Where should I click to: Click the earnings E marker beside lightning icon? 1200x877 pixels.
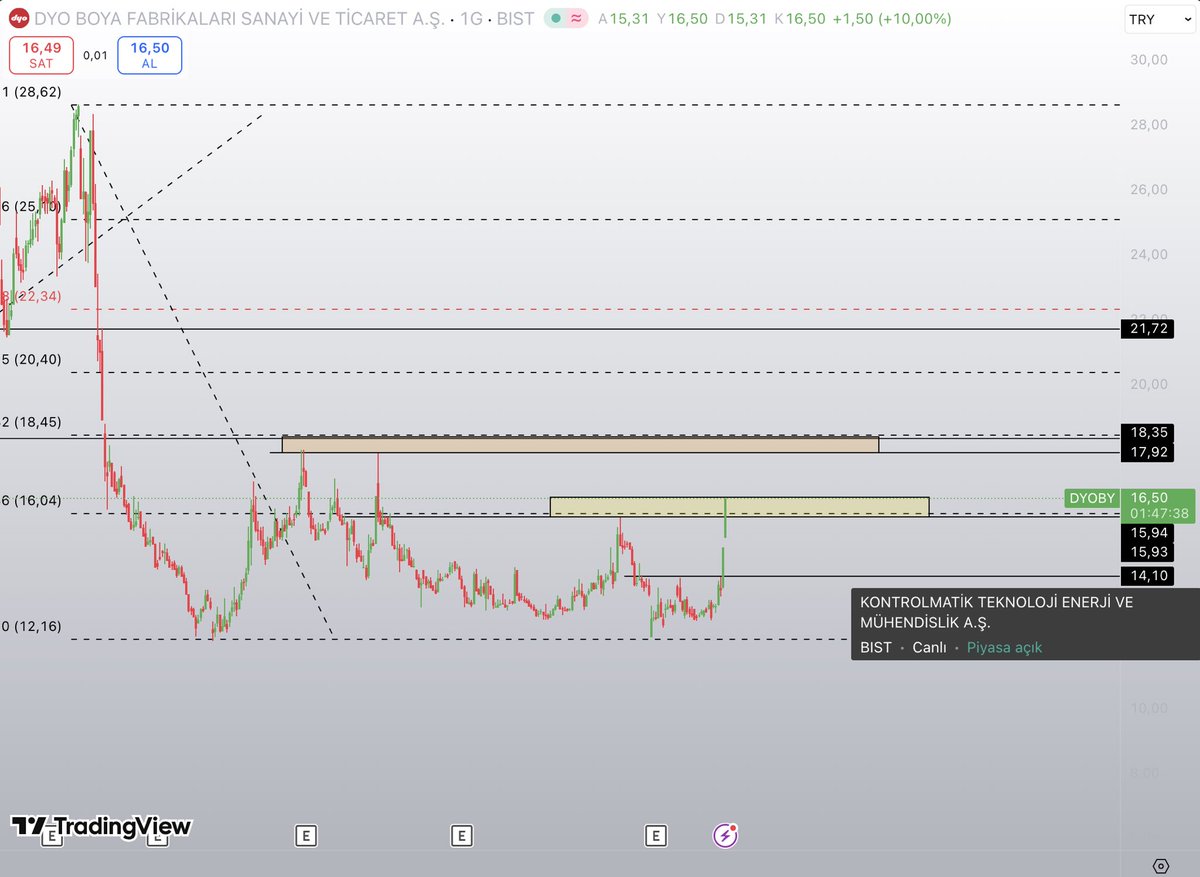pos(656,835)
